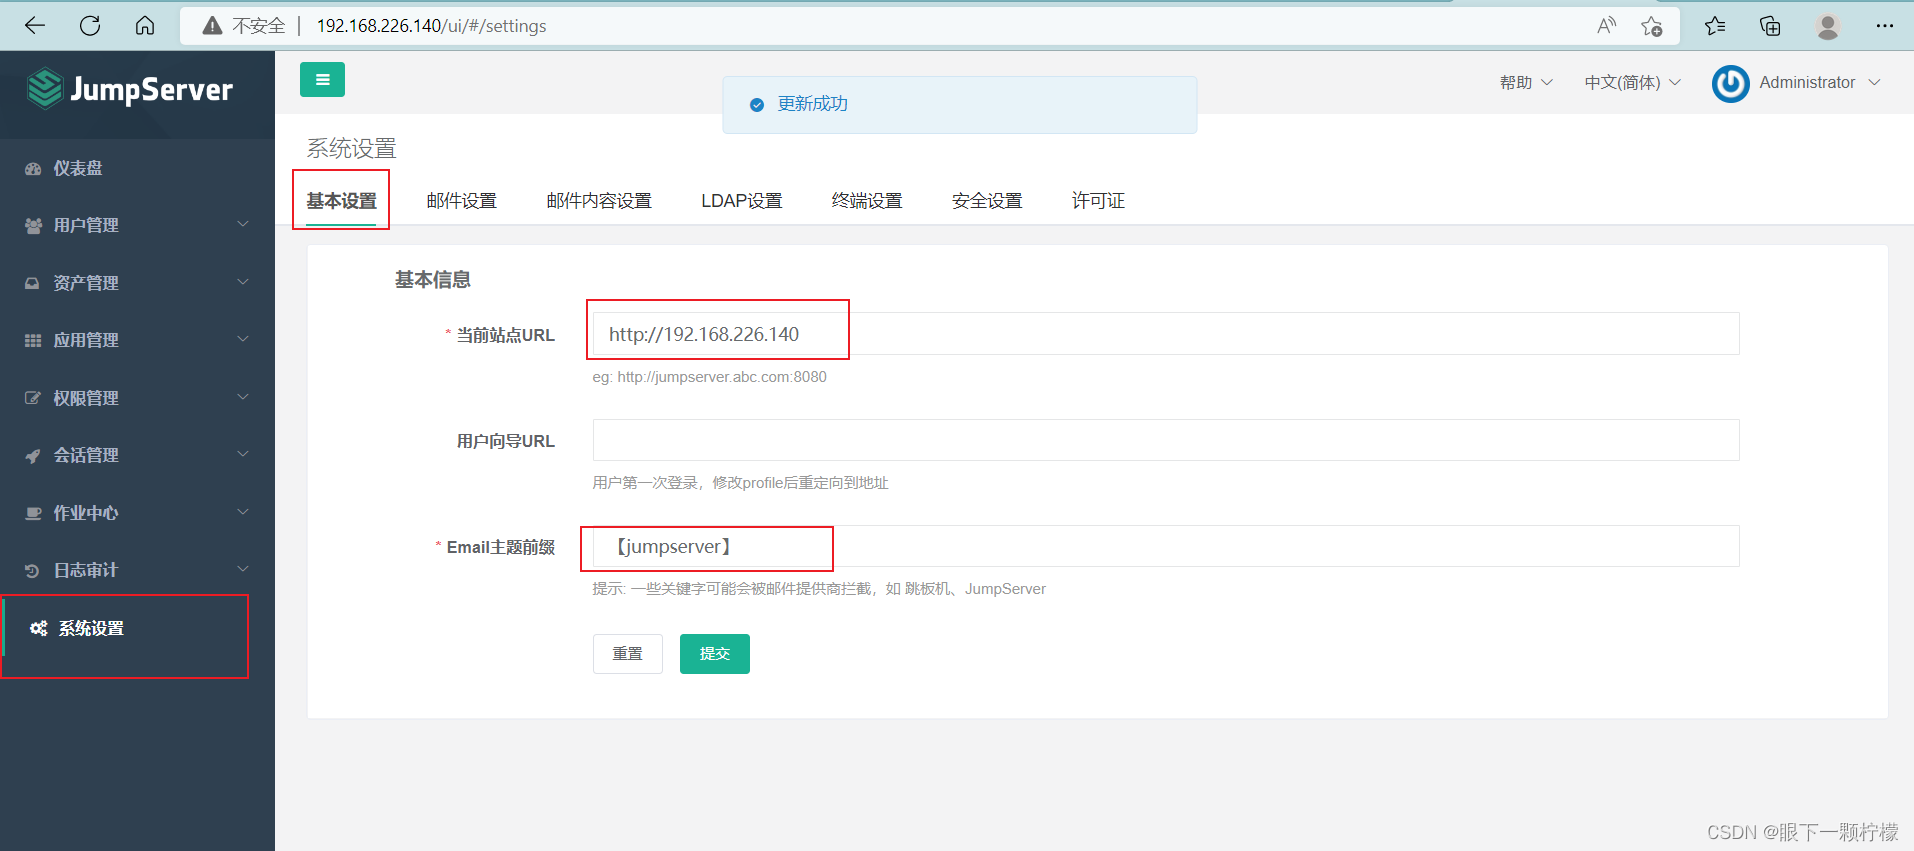Switch to 终端设置 tab
This screenshot has width=1914, height=851.
(x=867, y=201)
